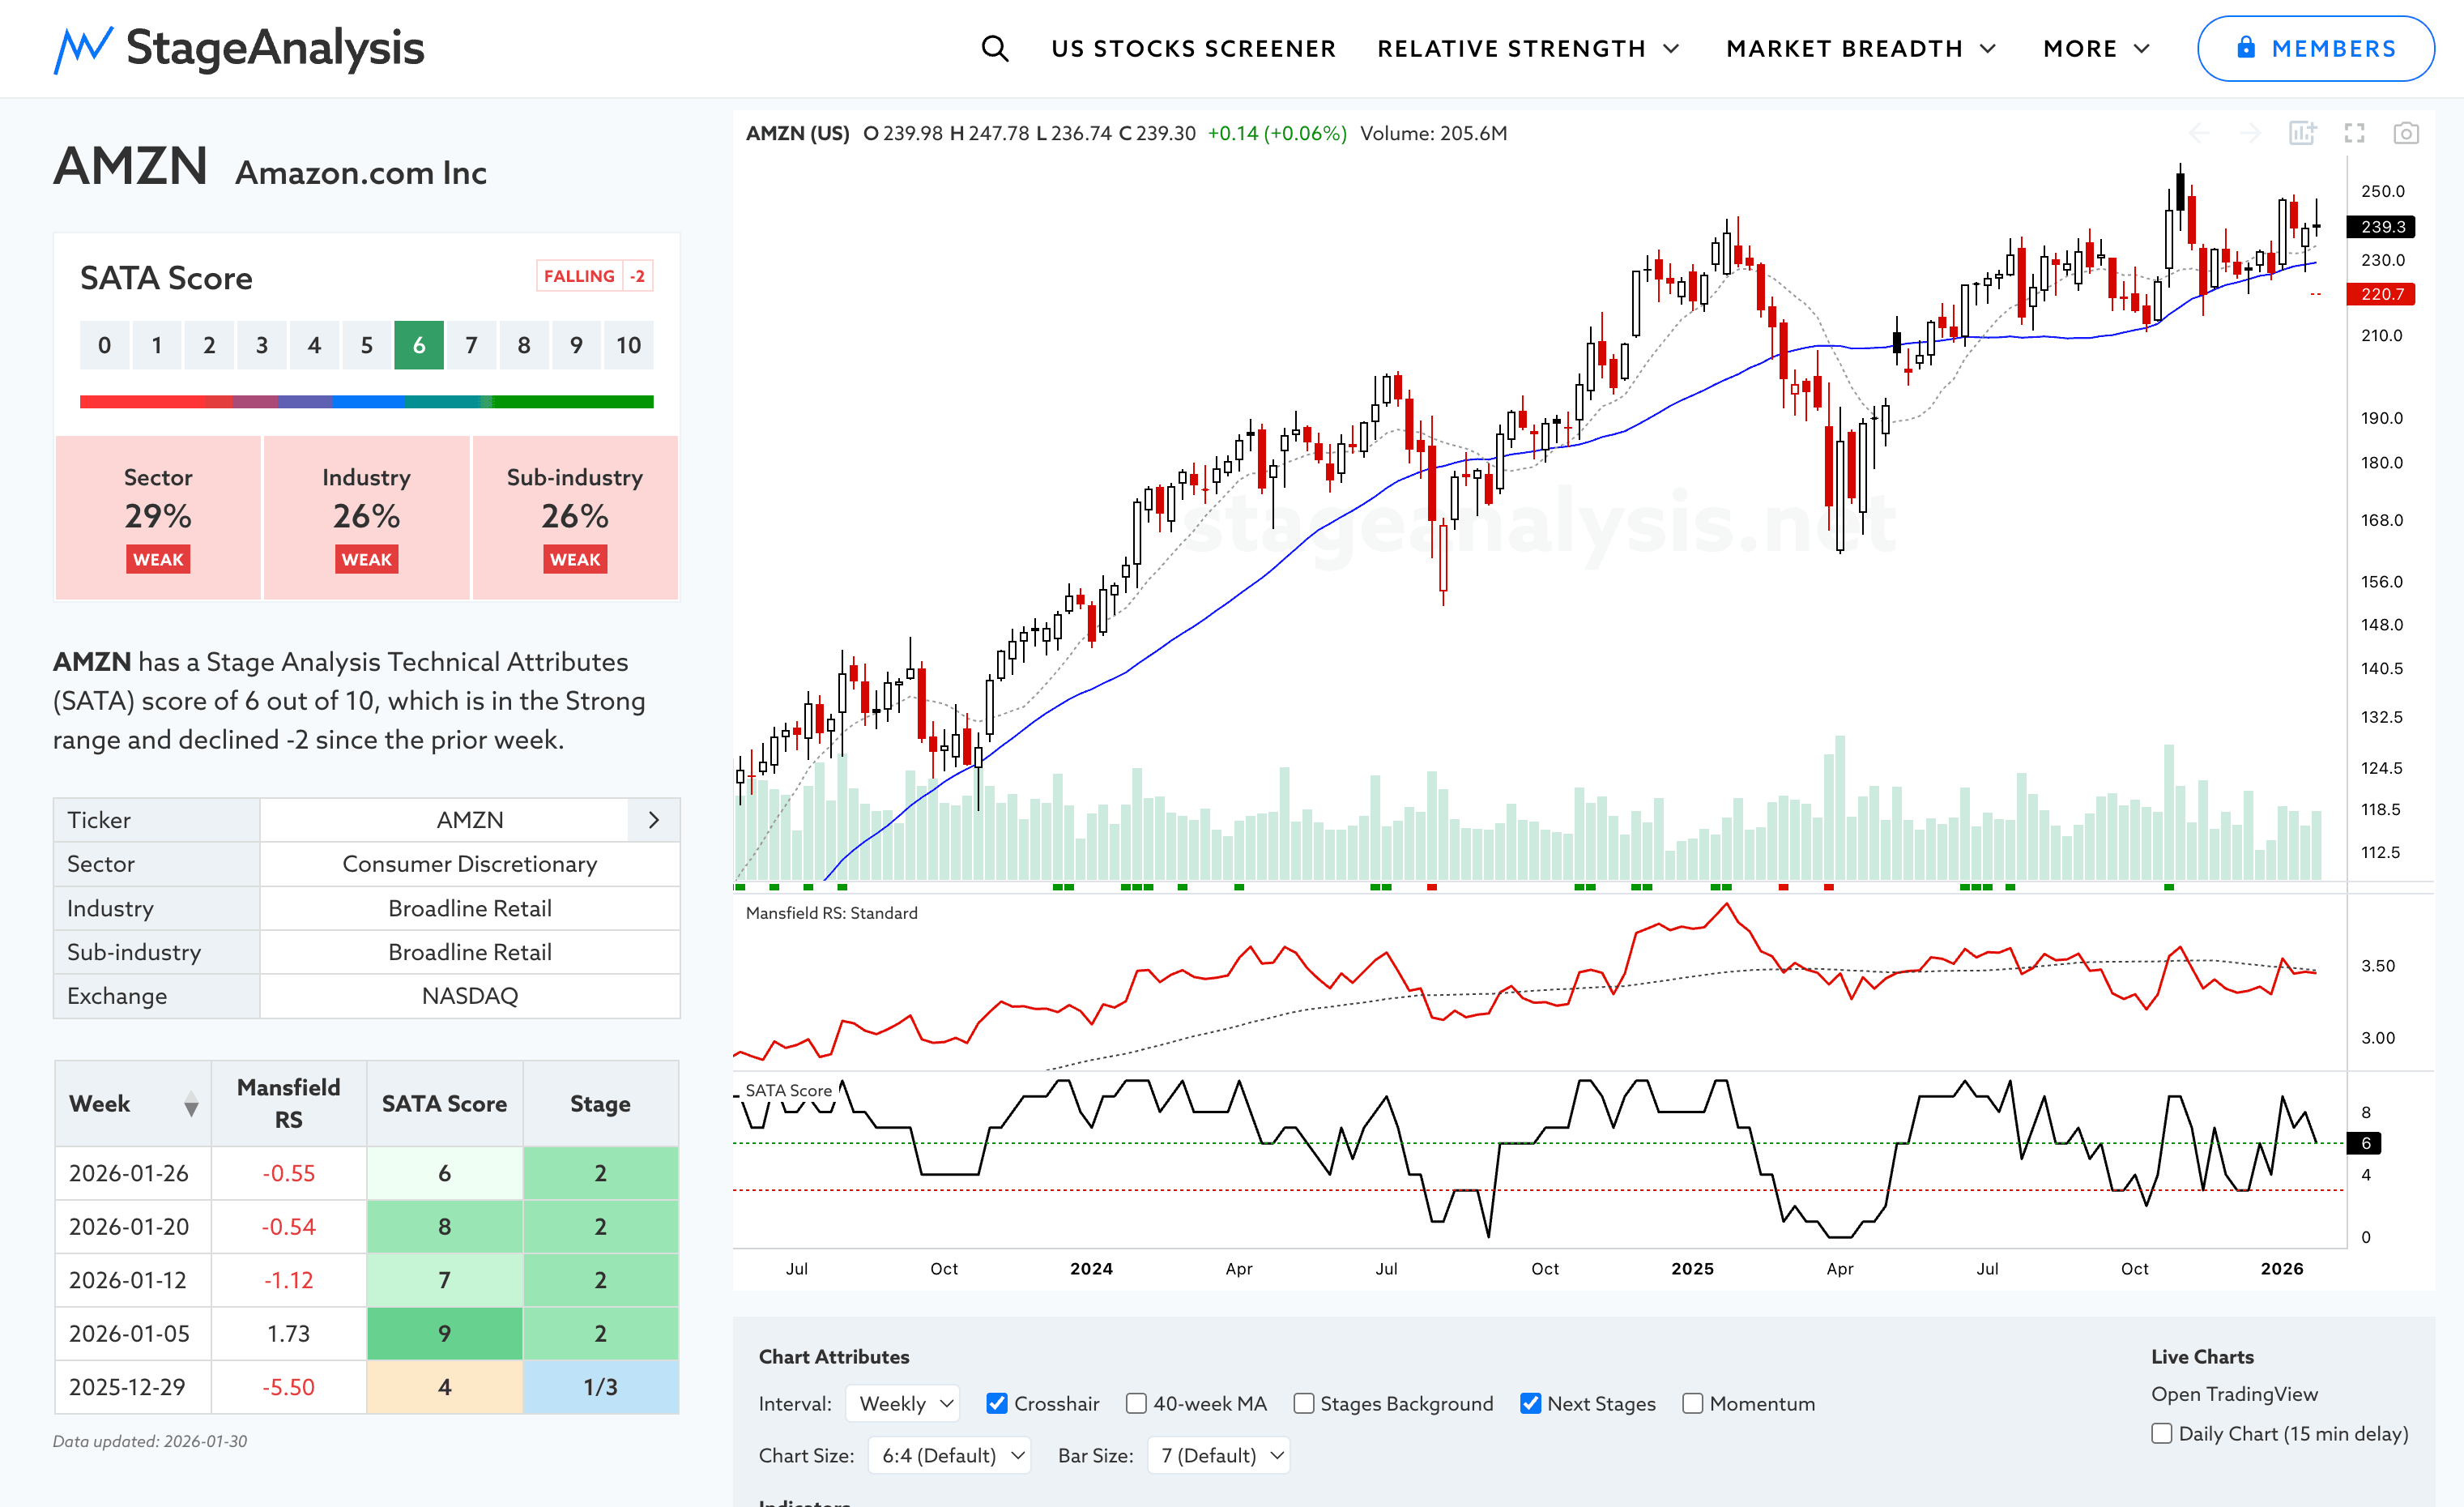Enter fullscreen chart mode
Viewport: 2464px width, 1507px height.
(2354, 133)
